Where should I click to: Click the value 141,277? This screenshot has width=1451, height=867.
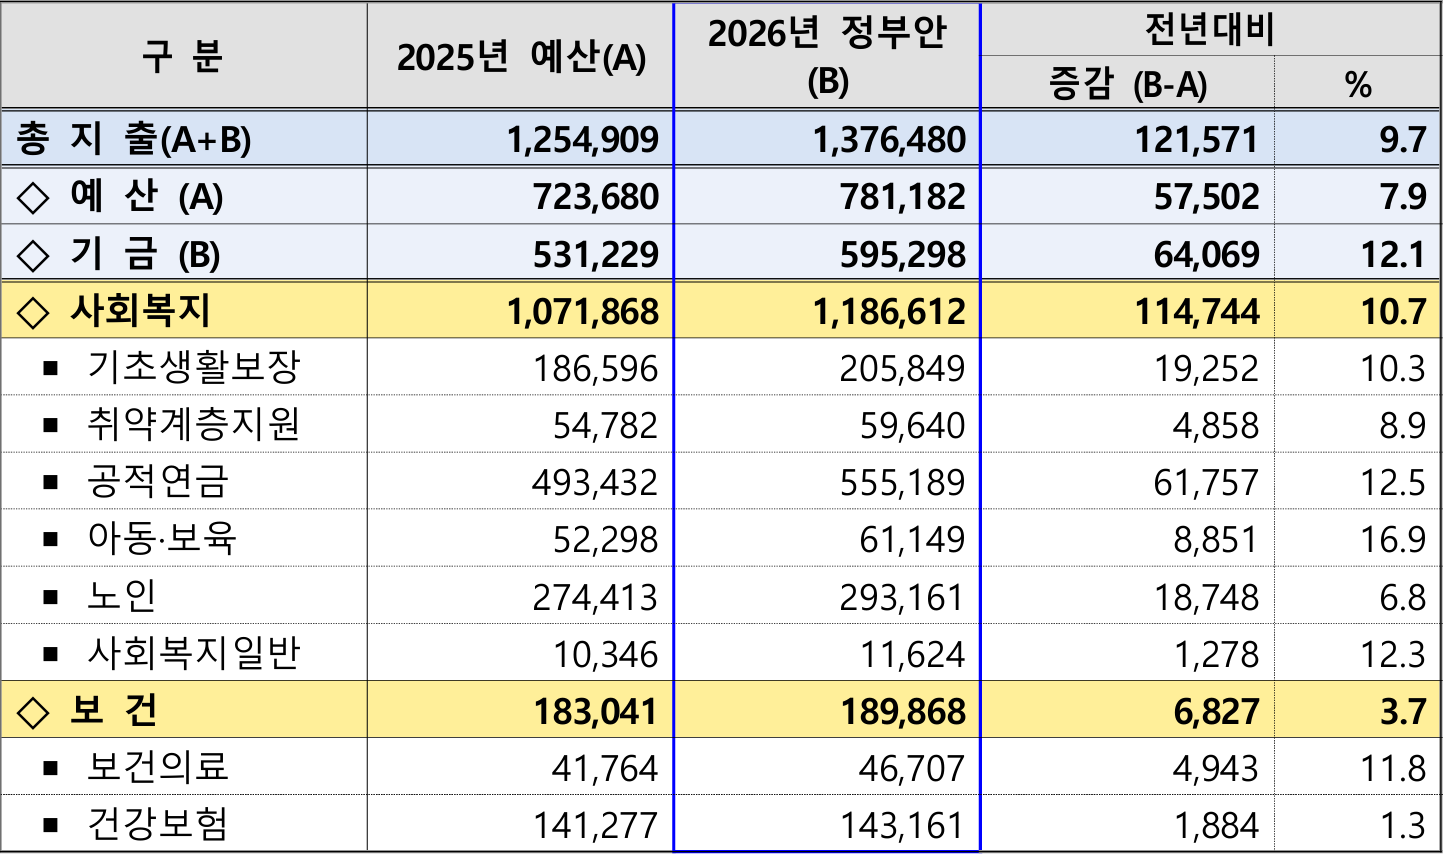point(596,826)
